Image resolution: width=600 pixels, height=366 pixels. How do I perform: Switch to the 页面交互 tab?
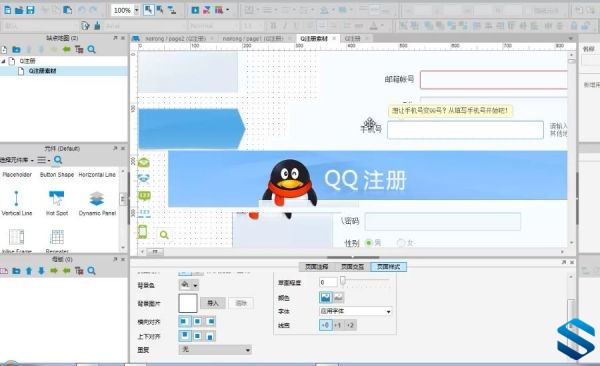(352, 267)
